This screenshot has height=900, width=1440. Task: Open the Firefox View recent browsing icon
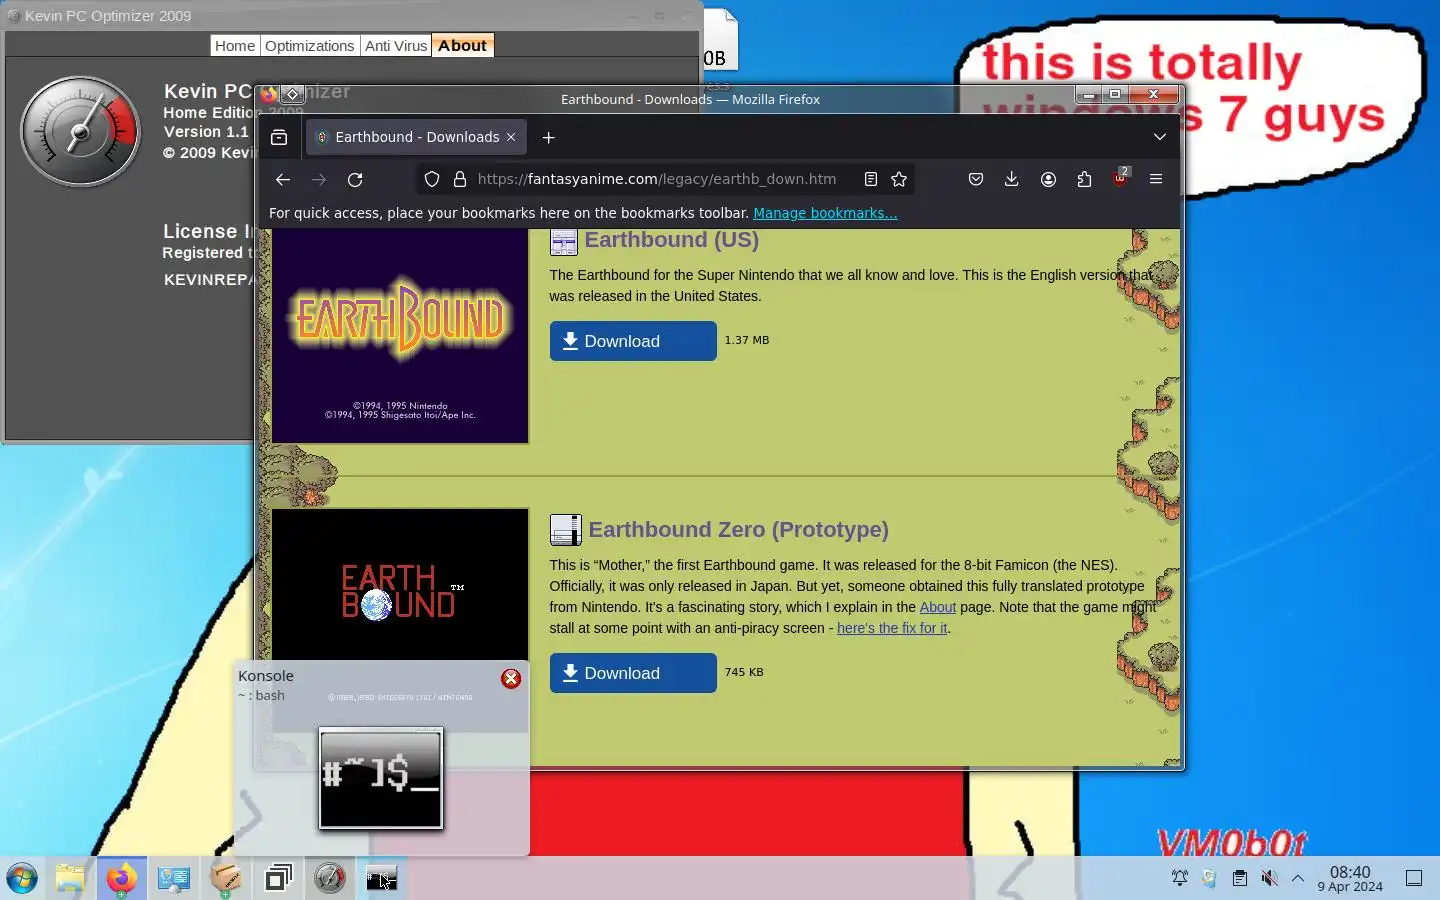coord(279,137)
